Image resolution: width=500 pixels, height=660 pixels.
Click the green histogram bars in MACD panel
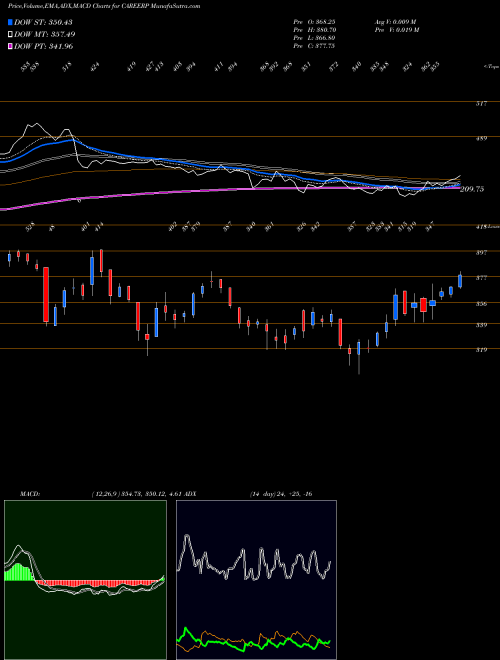(19, 573)
